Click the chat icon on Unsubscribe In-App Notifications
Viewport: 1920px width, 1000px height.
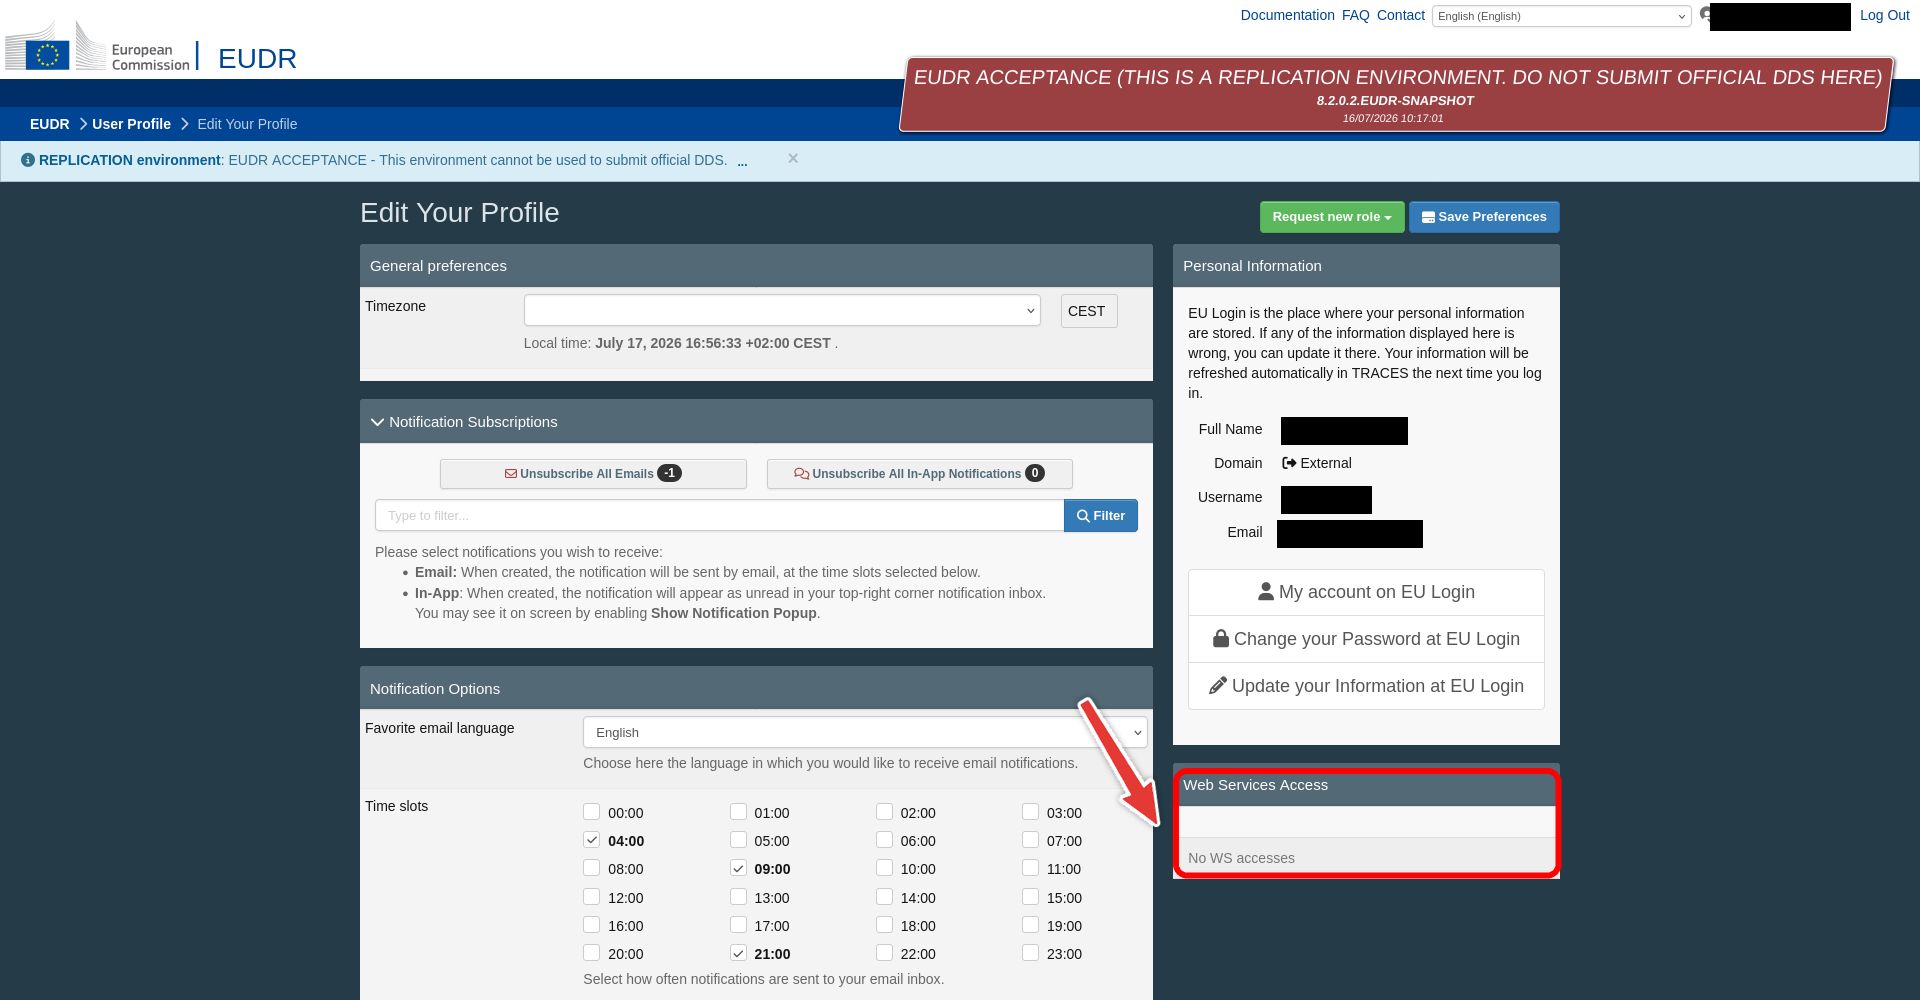(x=801, y=474)
